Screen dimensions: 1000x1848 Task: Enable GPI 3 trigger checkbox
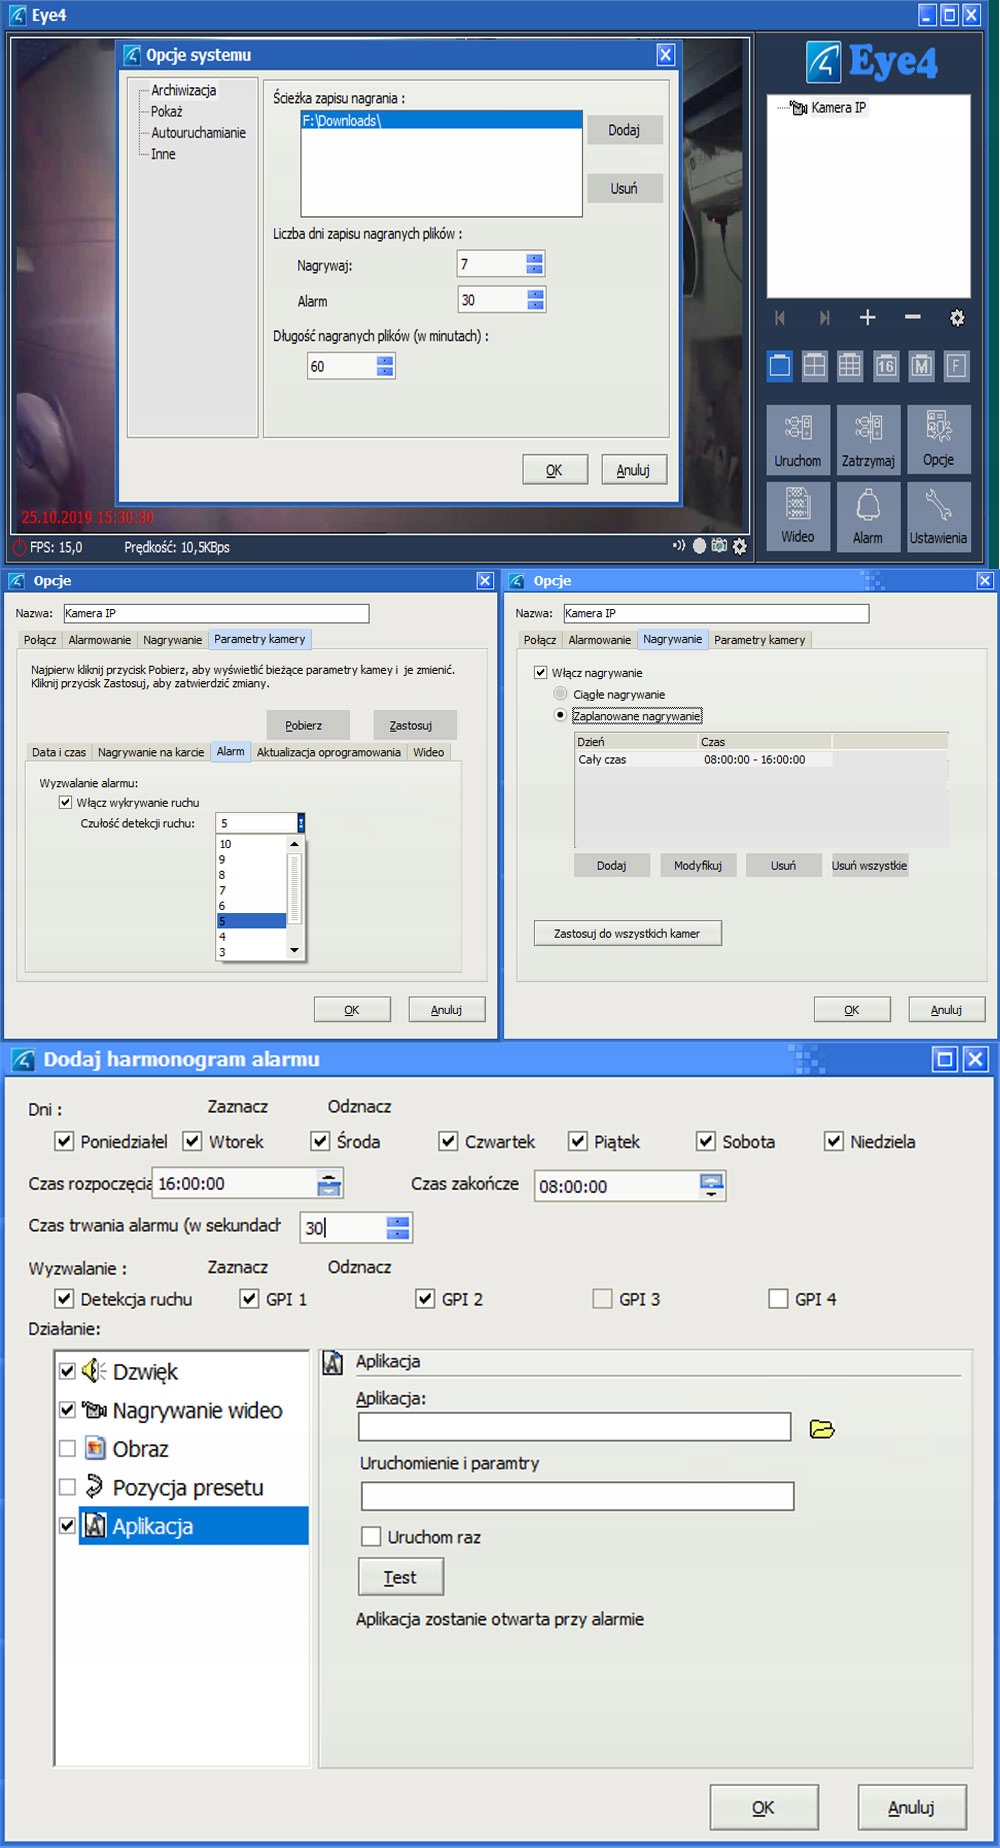click(x=602, y=1298)
